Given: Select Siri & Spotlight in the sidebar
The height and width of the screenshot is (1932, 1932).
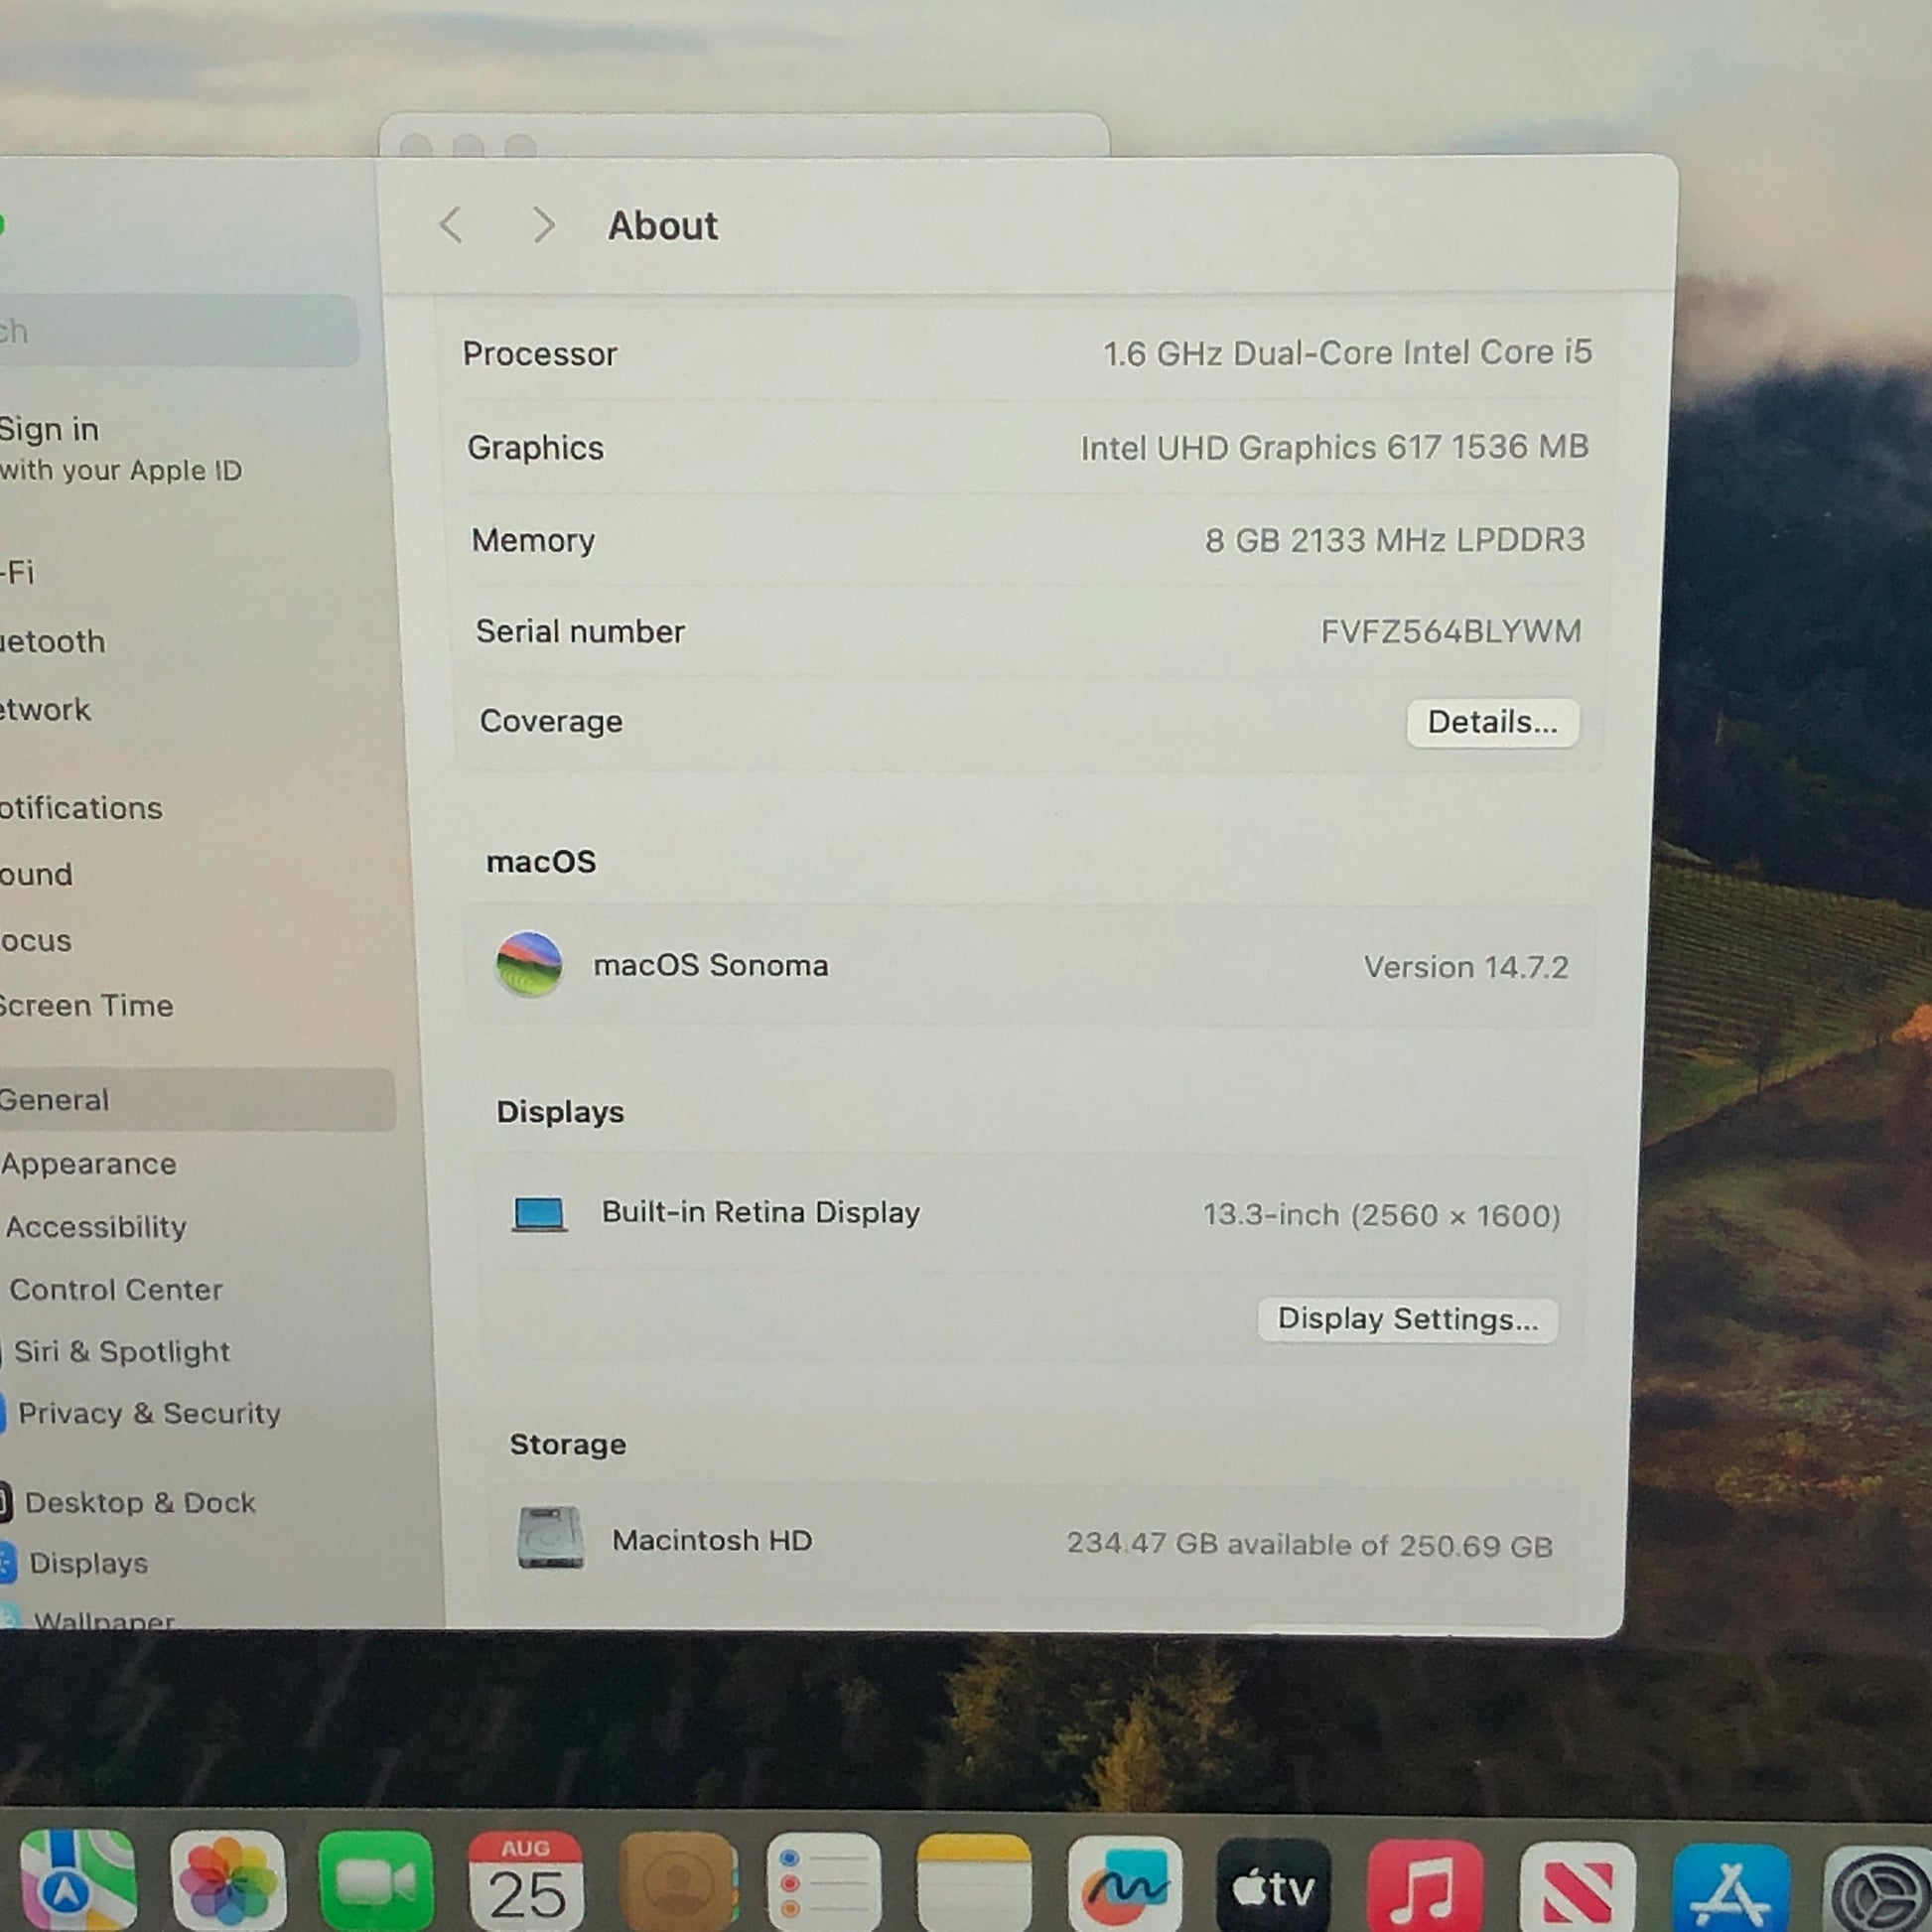Looking at the screenshot, I should (x=121, y=1351).
